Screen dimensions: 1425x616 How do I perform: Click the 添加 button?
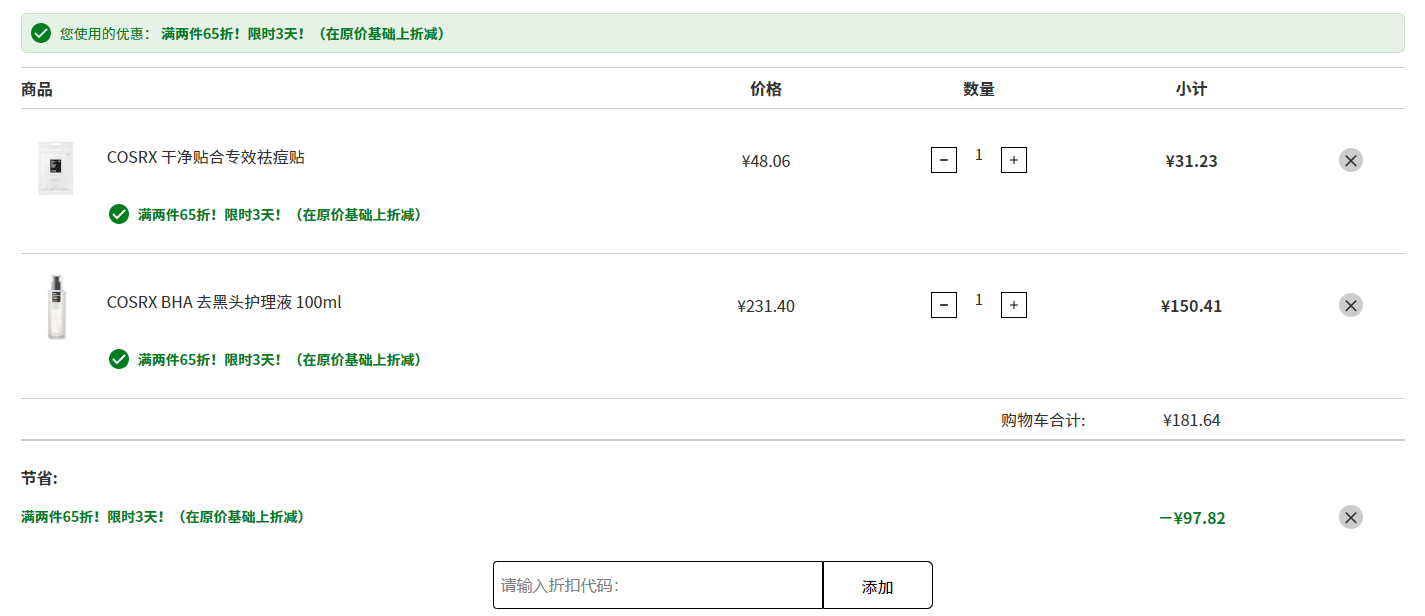[x=878, y=585]
